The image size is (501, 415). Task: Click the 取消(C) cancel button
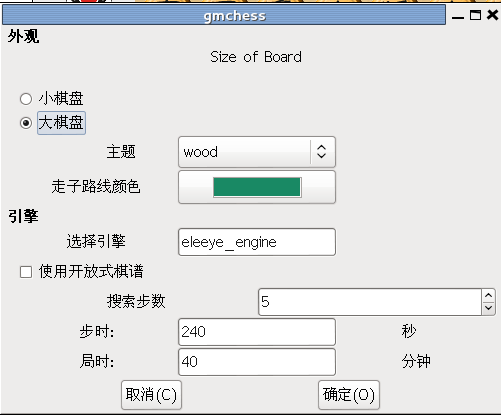click(x=151, y=395)
